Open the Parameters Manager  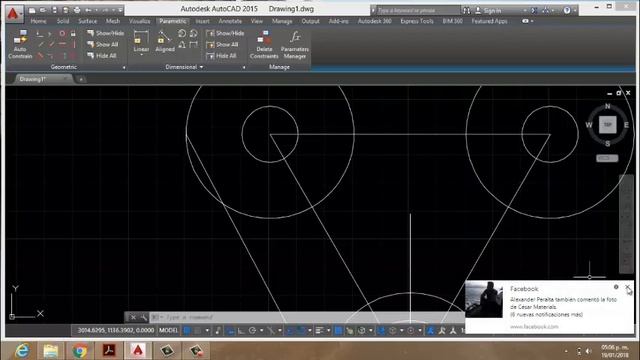(x=295, y=45)
